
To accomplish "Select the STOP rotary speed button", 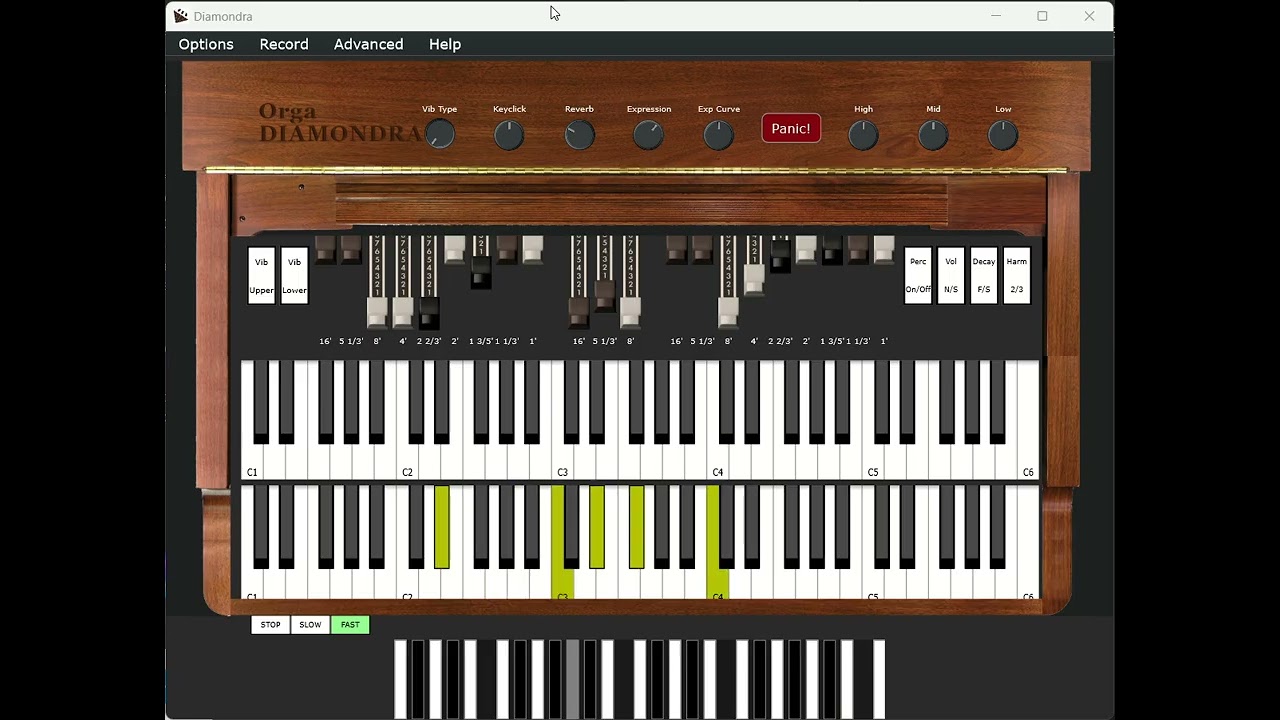I will coord(270,625).
